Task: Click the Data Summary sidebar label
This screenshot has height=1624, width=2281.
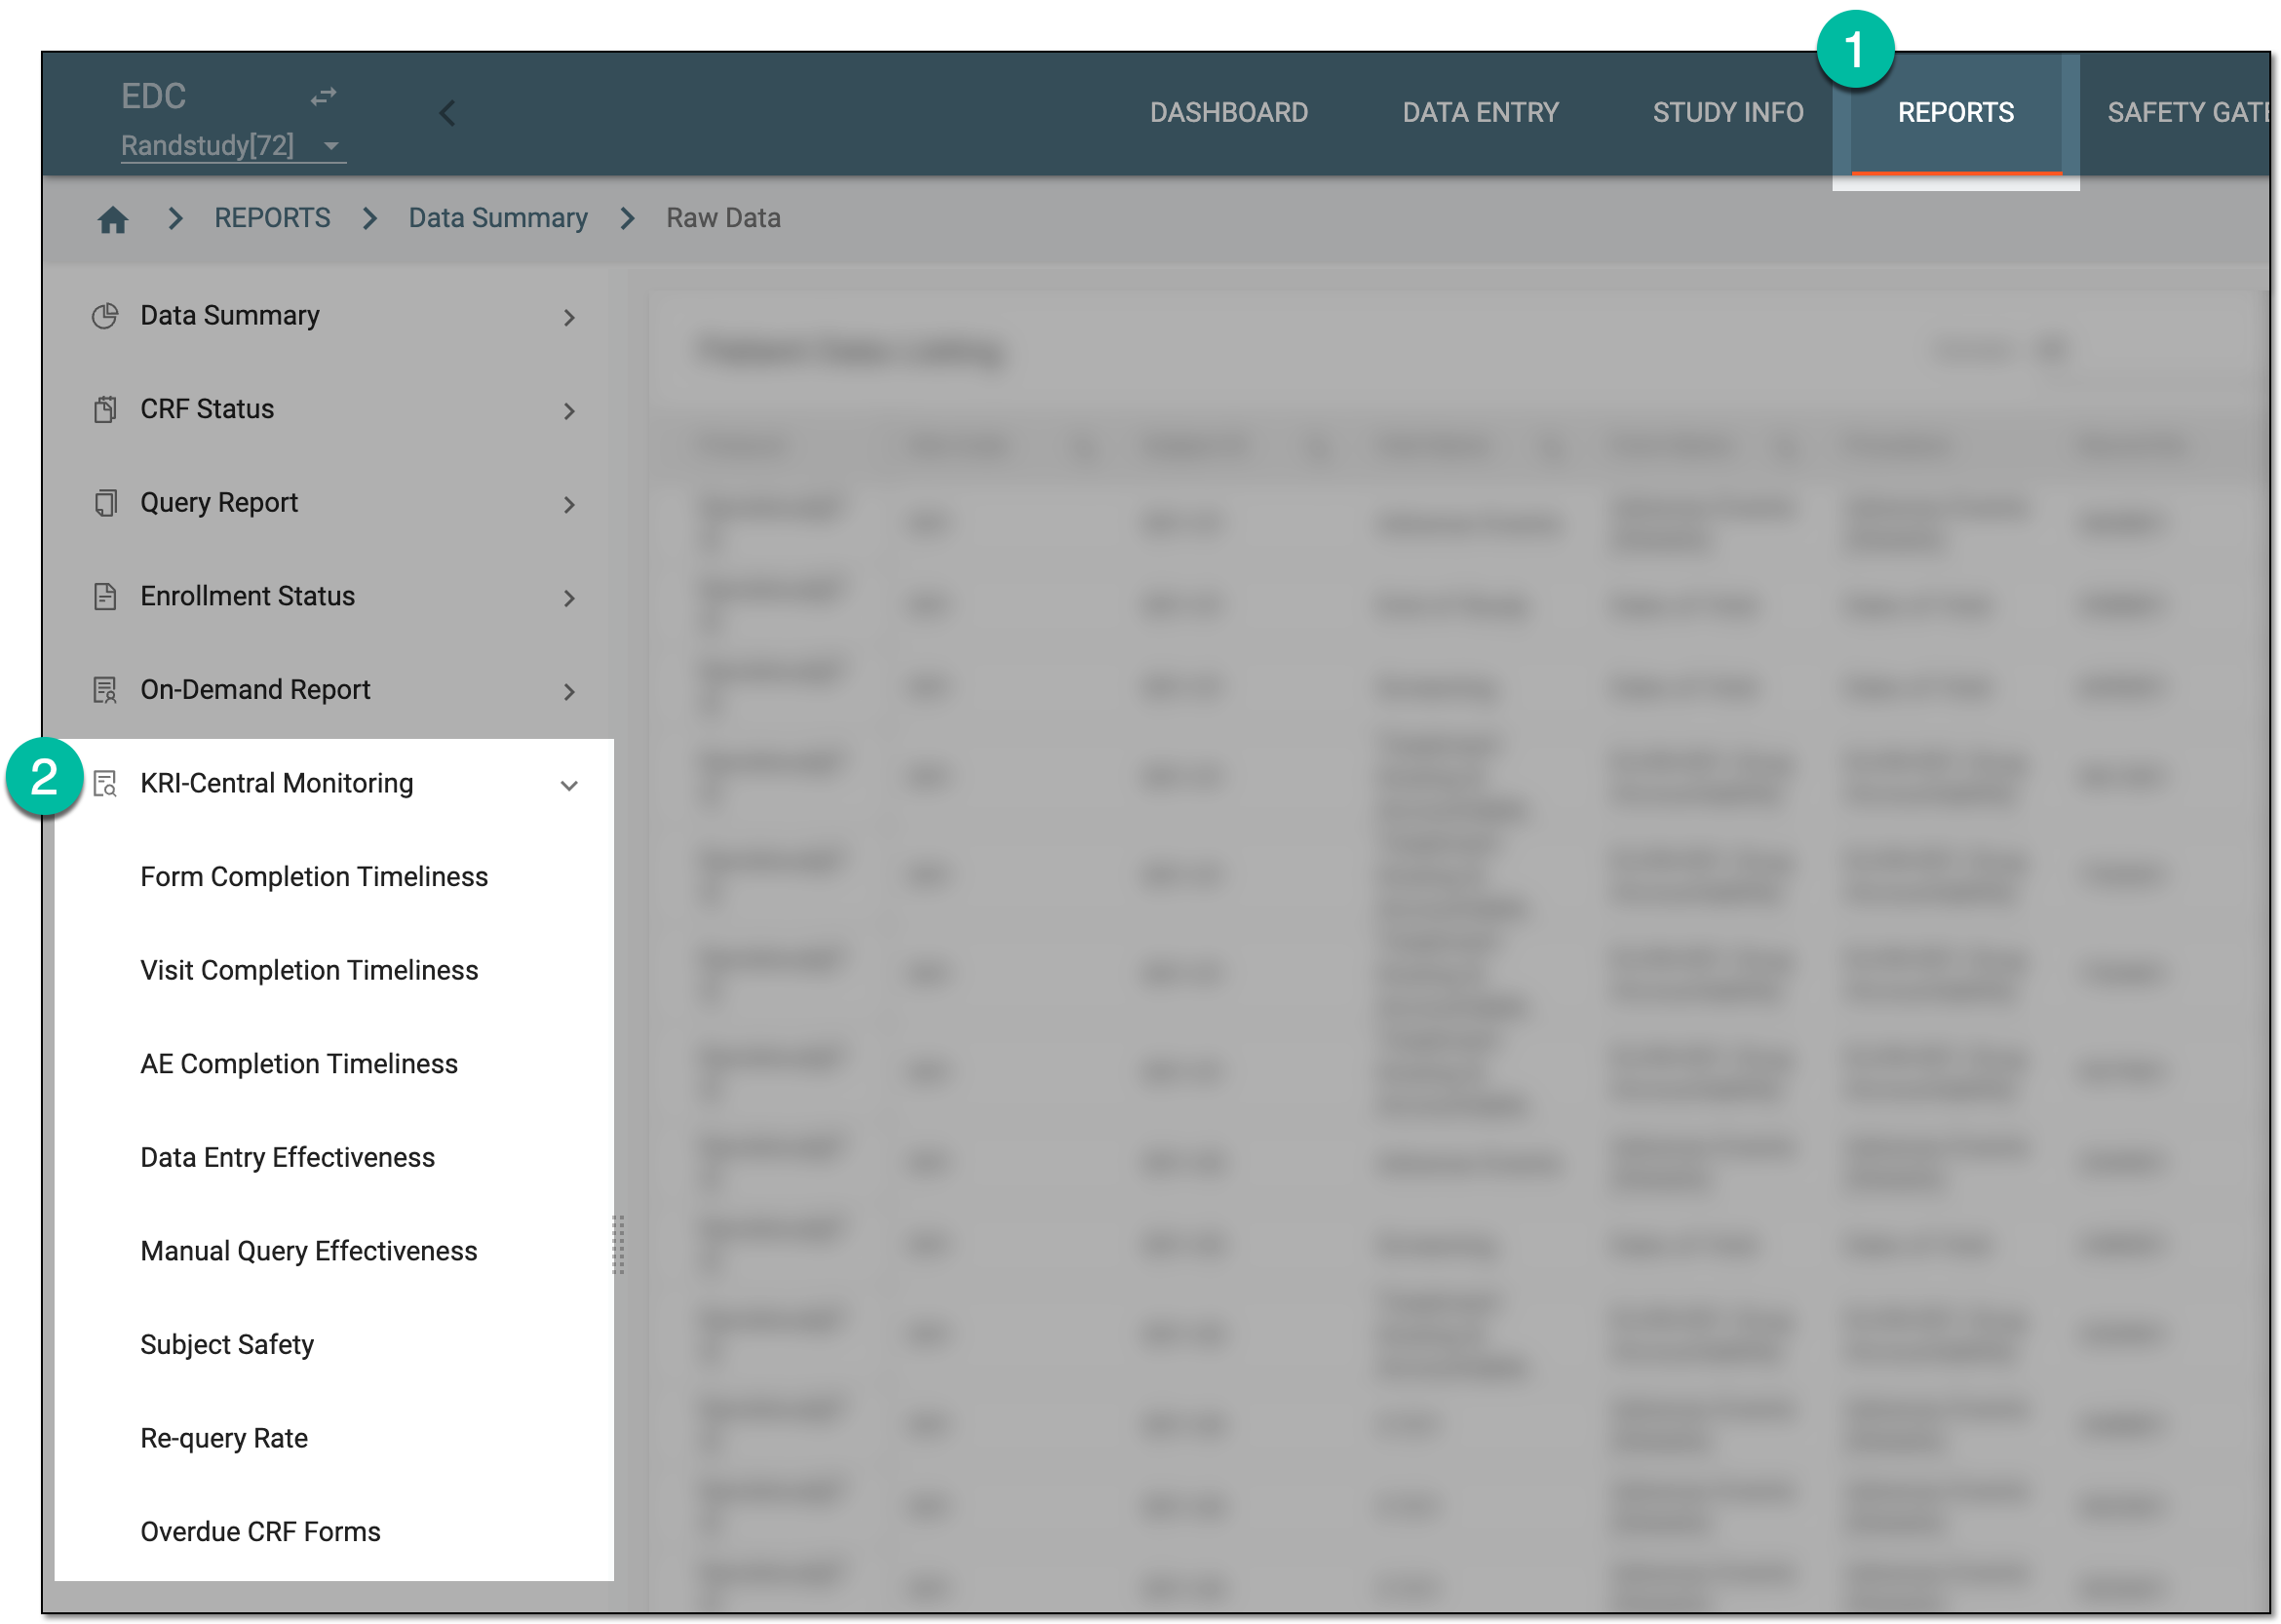Action: 230,316
